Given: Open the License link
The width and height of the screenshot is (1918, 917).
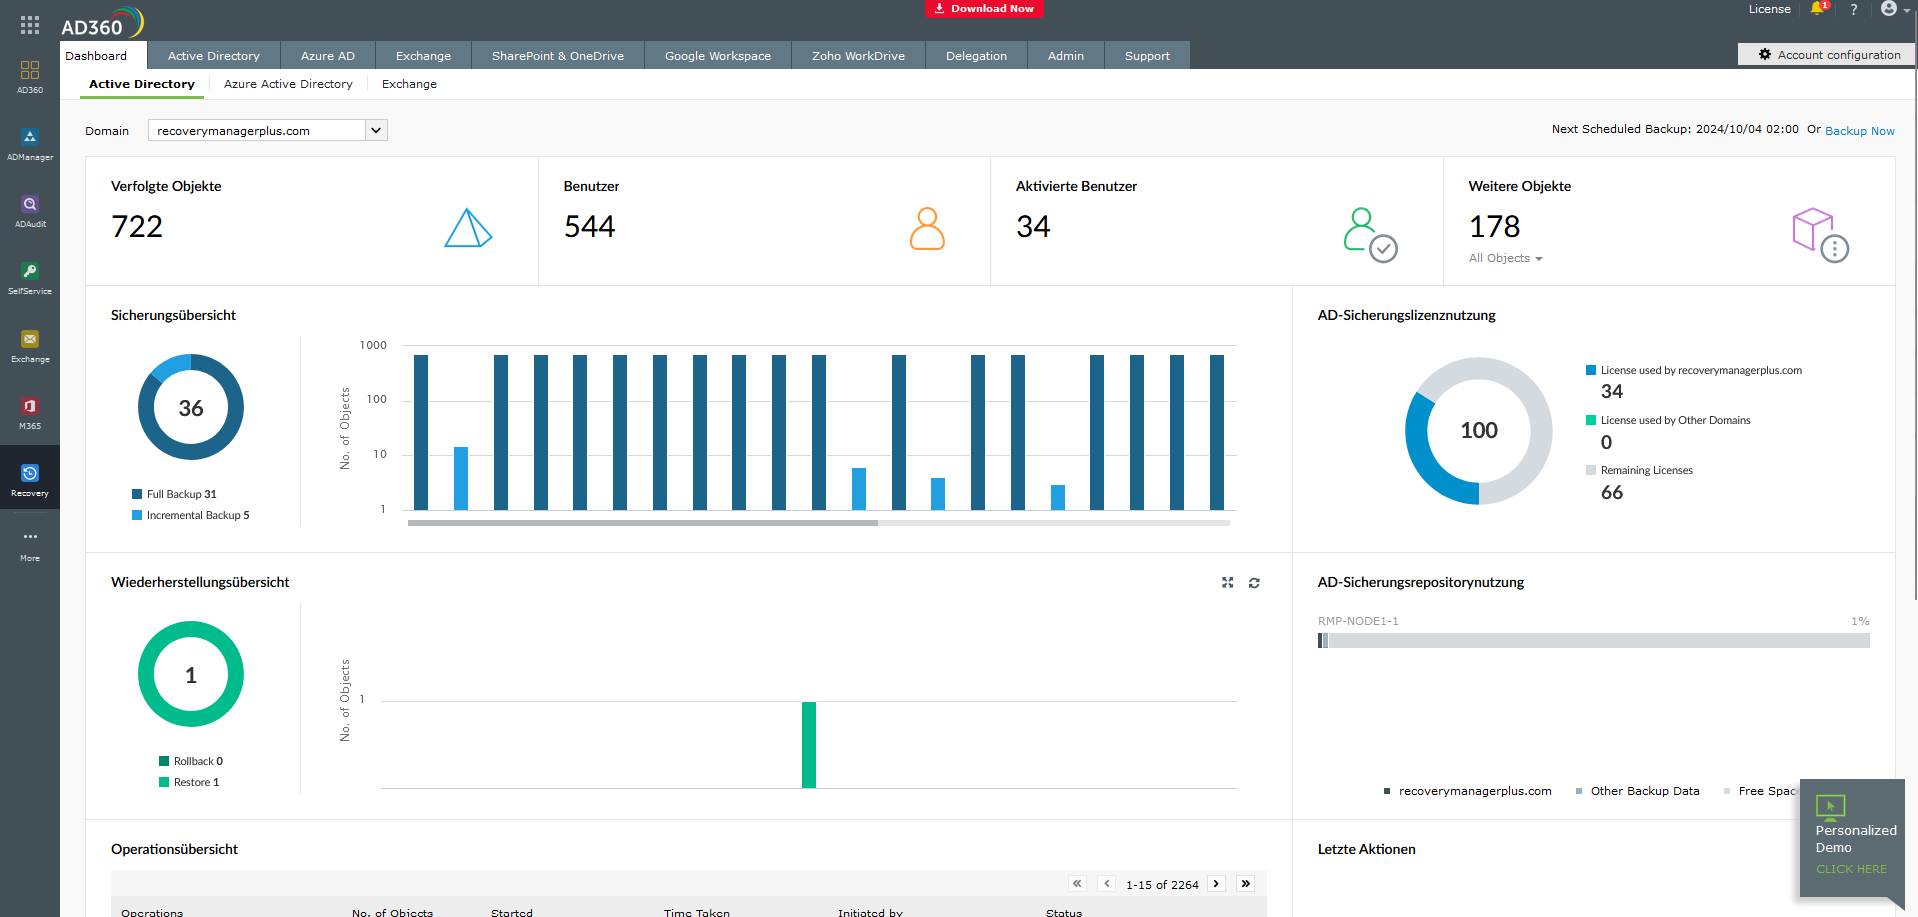Looking at the screenshot, I should [1769, 9].
